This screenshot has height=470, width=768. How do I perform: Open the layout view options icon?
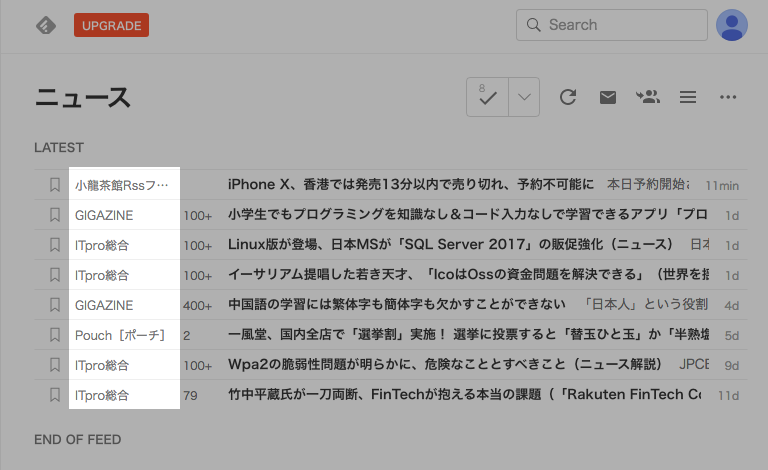tap(688, 97)
